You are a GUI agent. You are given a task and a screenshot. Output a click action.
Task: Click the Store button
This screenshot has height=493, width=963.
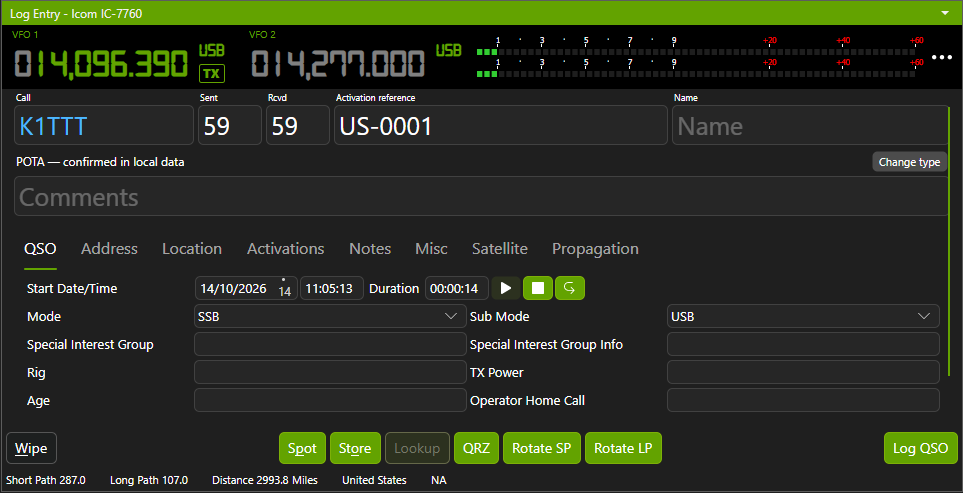click(355, 448)
